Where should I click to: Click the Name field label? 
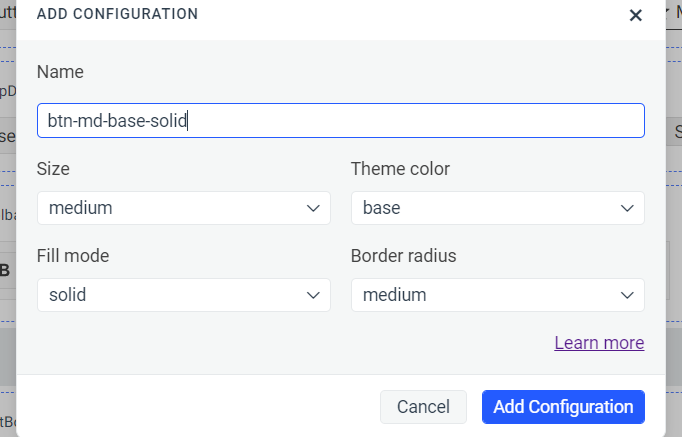point(60,72)
